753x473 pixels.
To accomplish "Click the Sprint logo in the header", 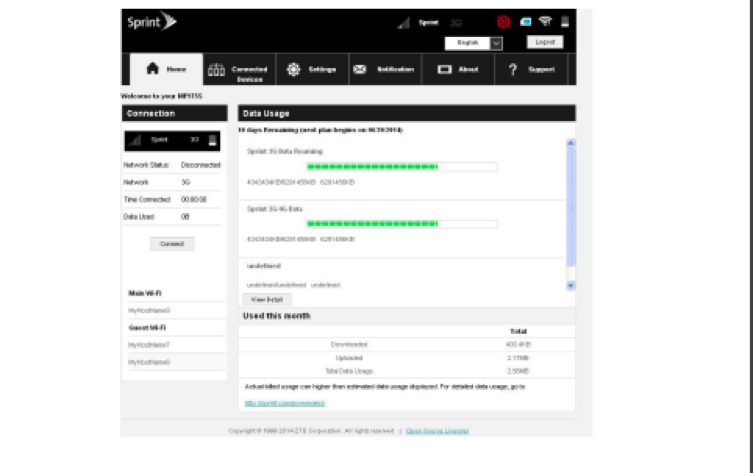I will point(152,21).
